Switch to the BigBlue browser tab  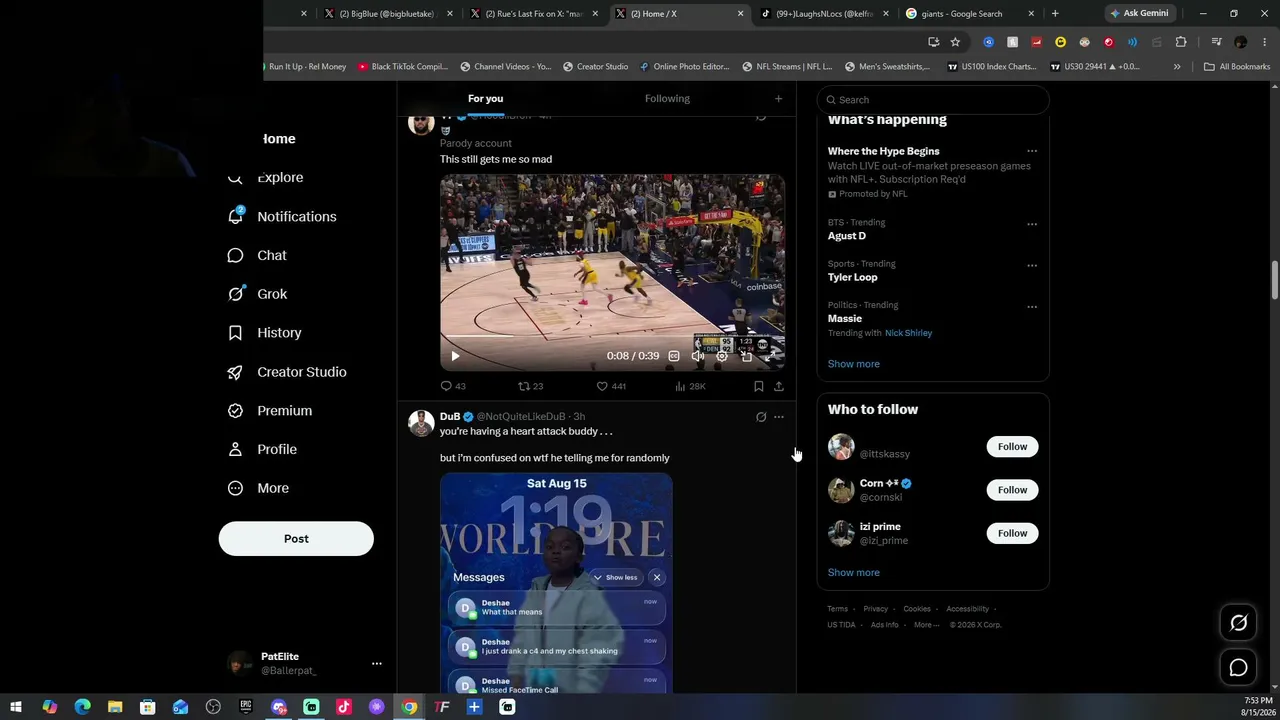(x=386, y=14)
